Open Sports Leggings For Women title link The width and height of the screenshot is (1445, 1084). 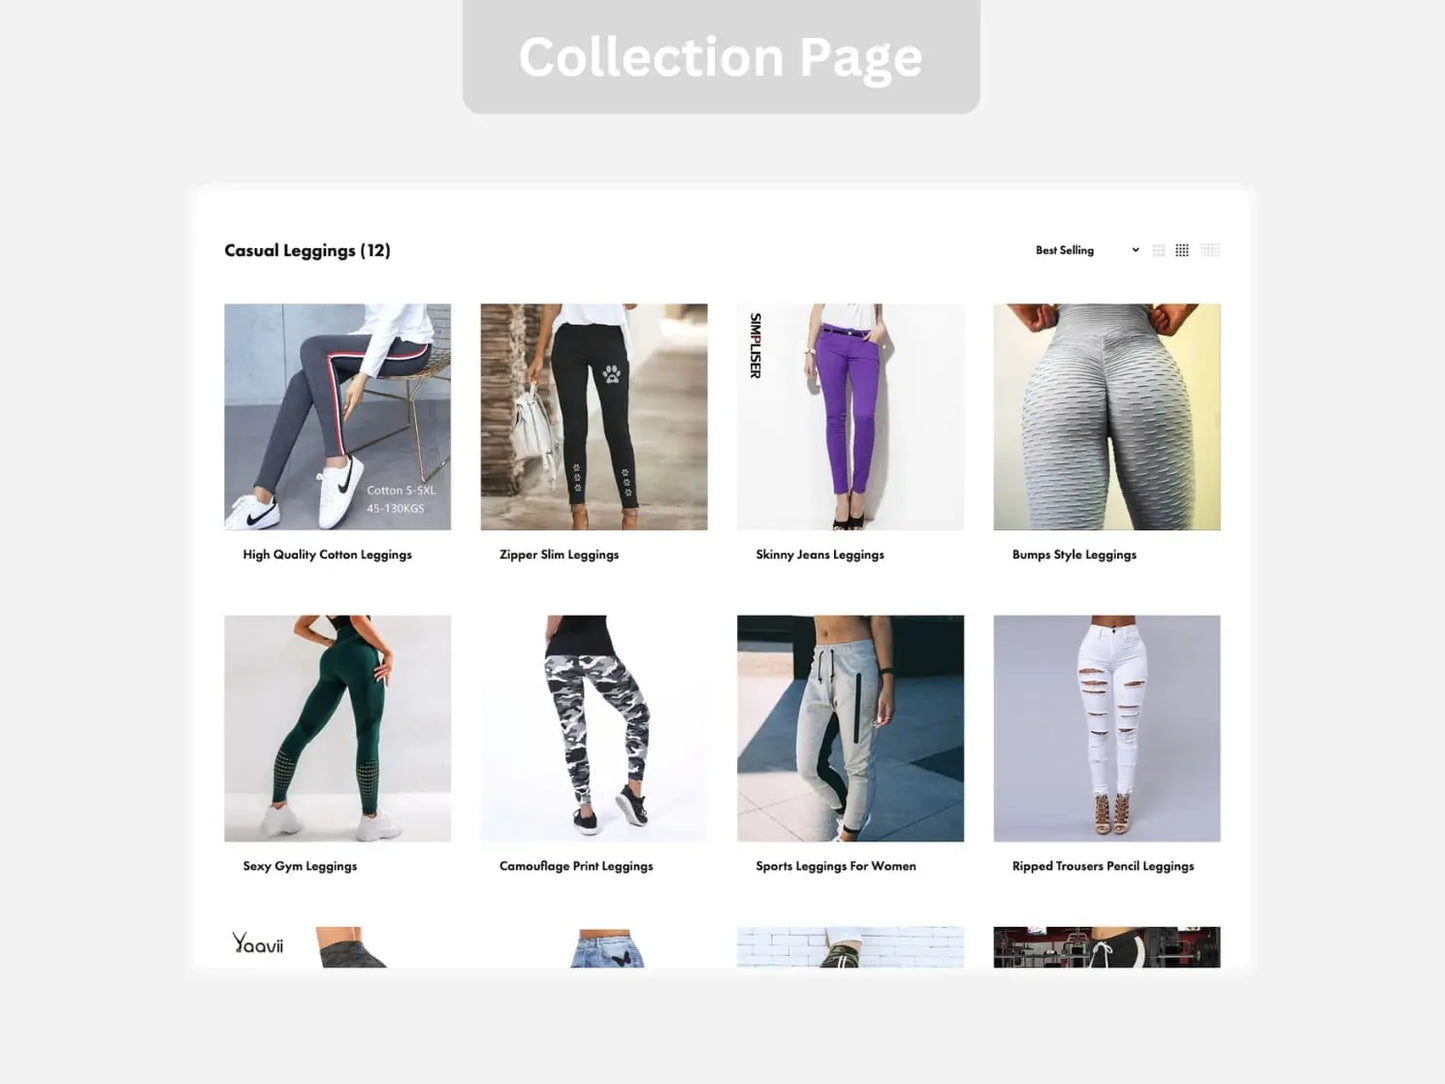836,866
